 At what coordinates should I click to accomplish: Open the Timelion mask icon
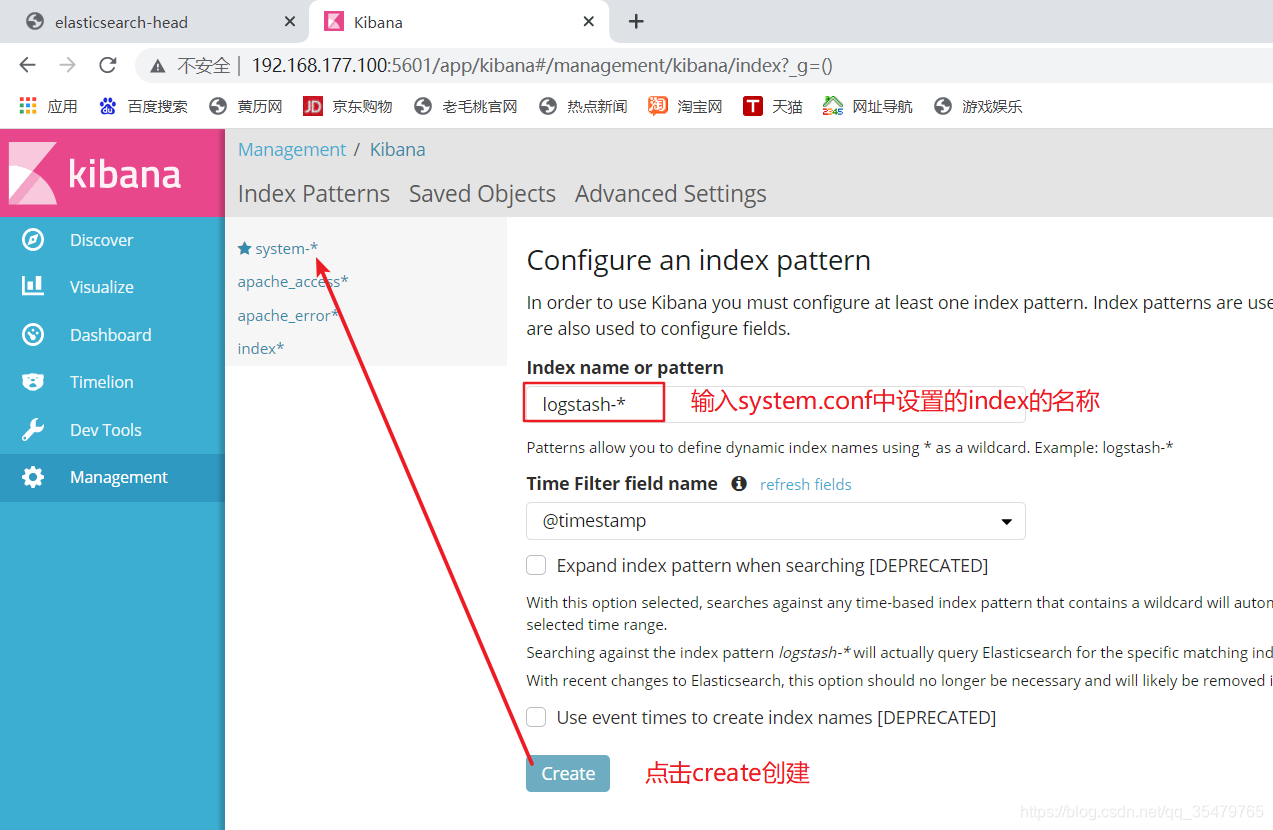tap(33, 382)
